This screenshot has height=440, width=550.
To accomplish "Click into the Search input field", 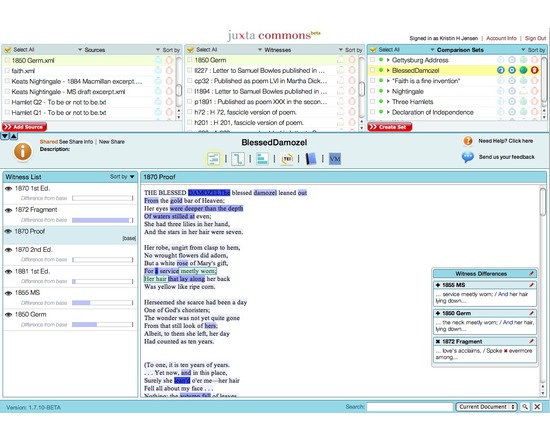I will point(410,407).
